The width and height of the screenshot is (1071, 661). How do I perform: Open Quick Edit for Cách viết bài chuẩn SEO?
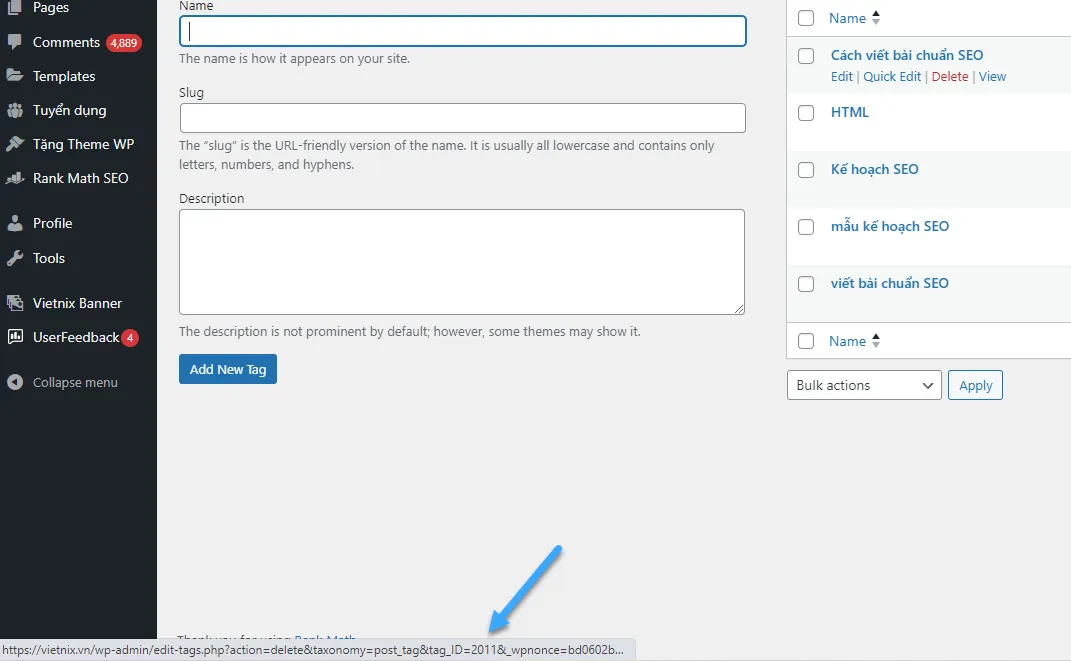[x=892, y=76]
